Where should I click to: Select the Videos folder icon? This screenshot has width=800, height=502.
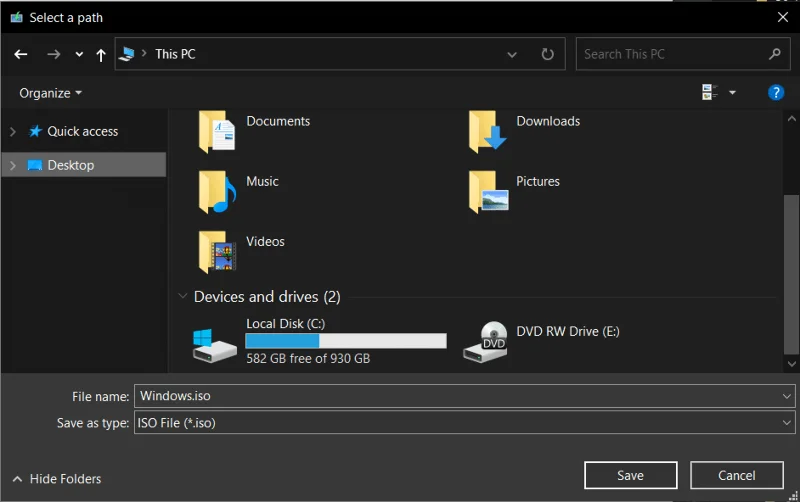[x=217, y=252]
